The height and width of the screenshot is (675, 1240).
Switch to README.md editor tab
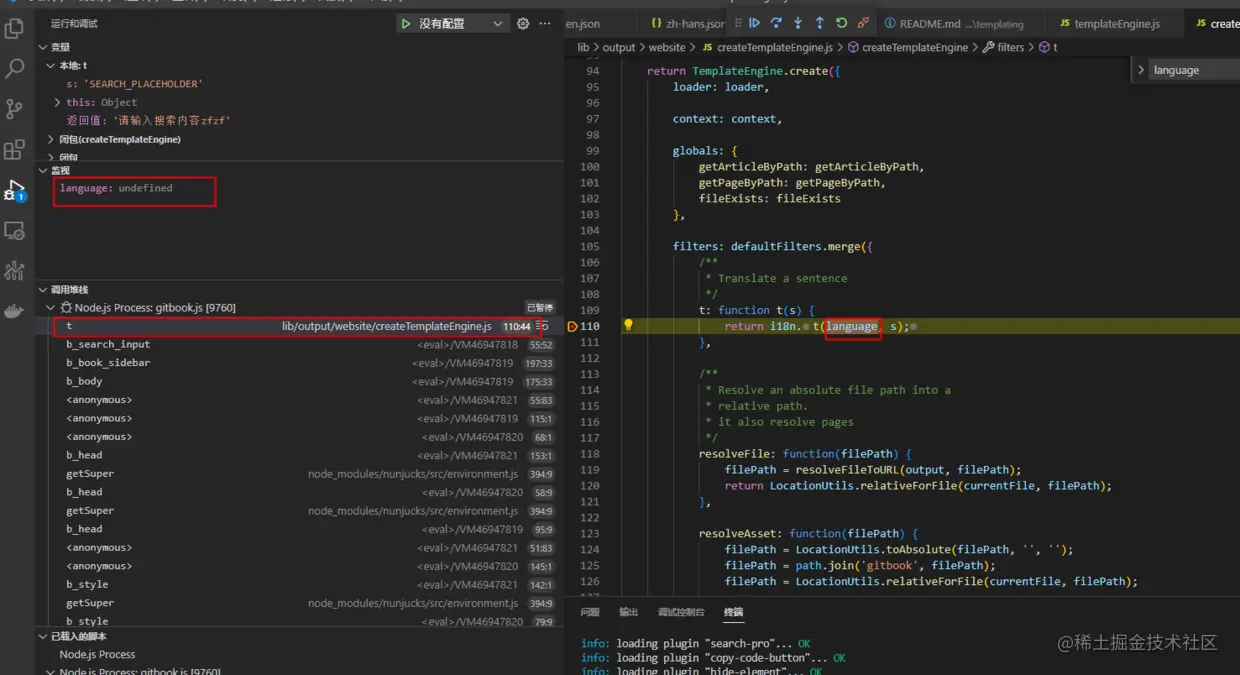(x=929, y=23)
